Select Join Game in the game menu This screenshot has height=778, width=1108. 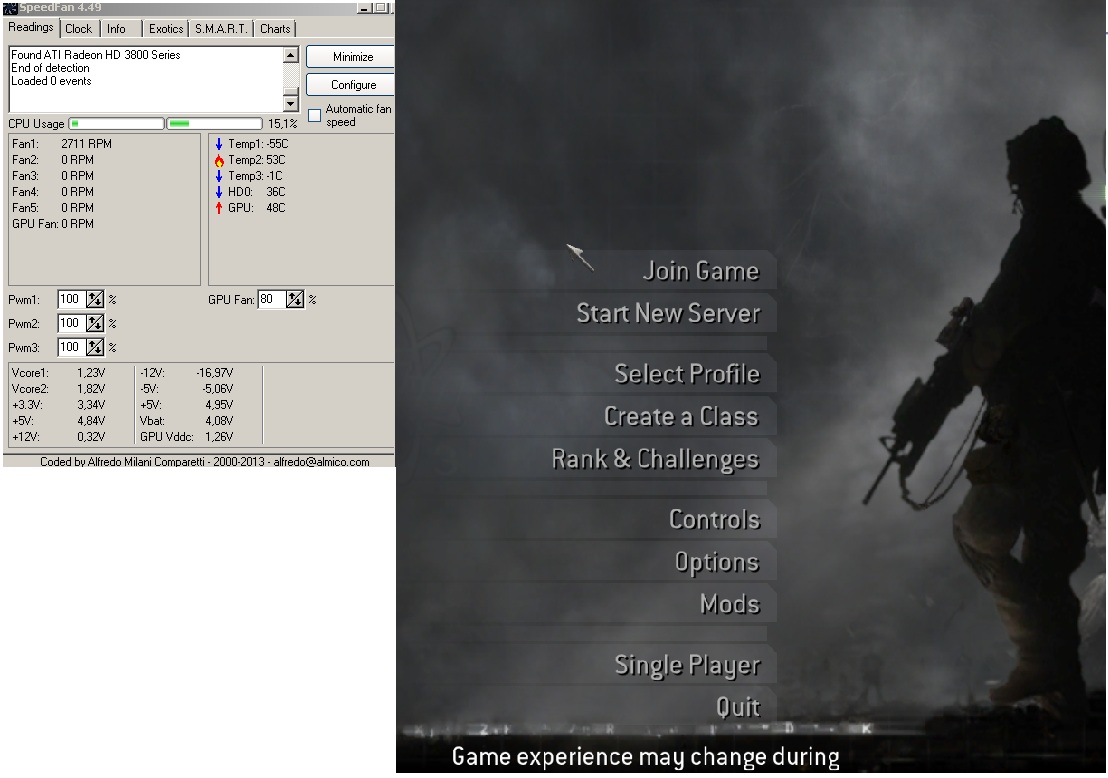coord(701,271)
